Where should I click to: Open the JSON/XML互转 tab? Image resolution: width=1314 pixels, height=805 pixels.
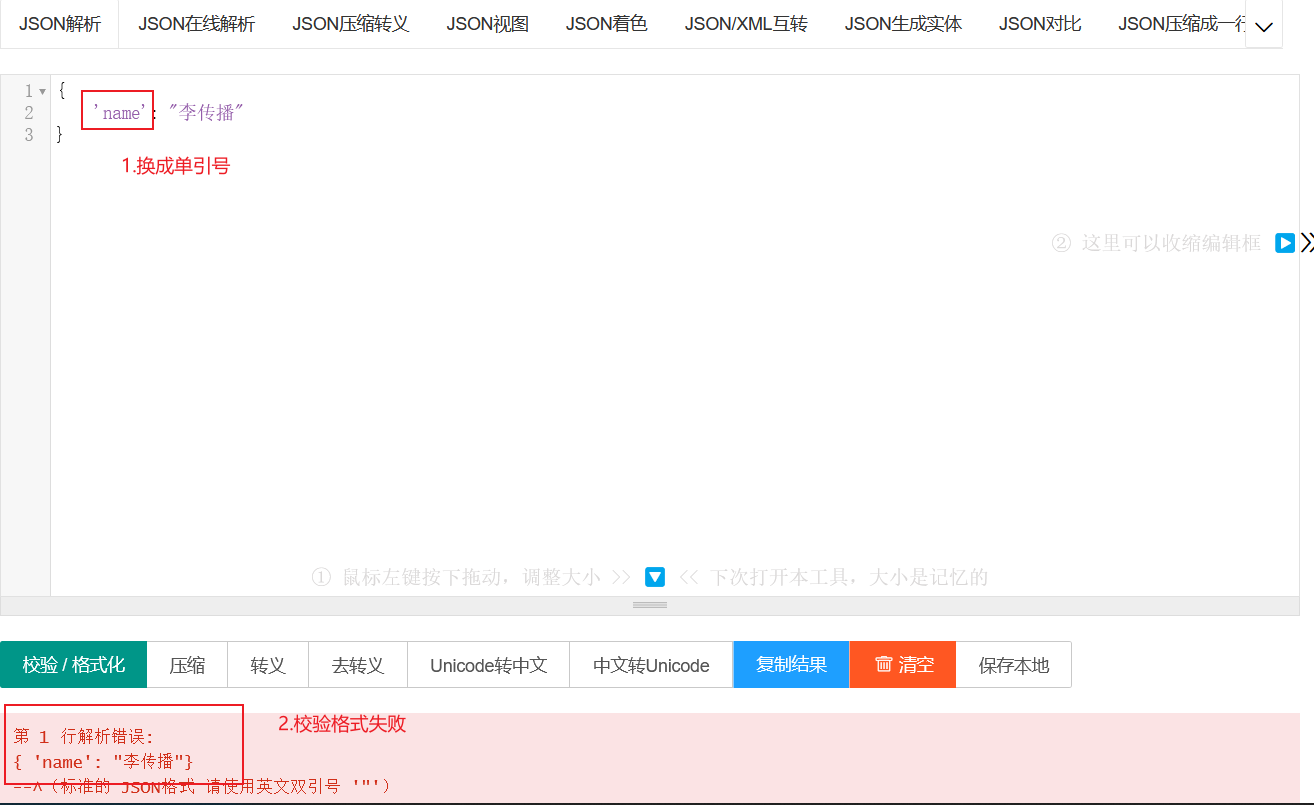coord(746,24)
